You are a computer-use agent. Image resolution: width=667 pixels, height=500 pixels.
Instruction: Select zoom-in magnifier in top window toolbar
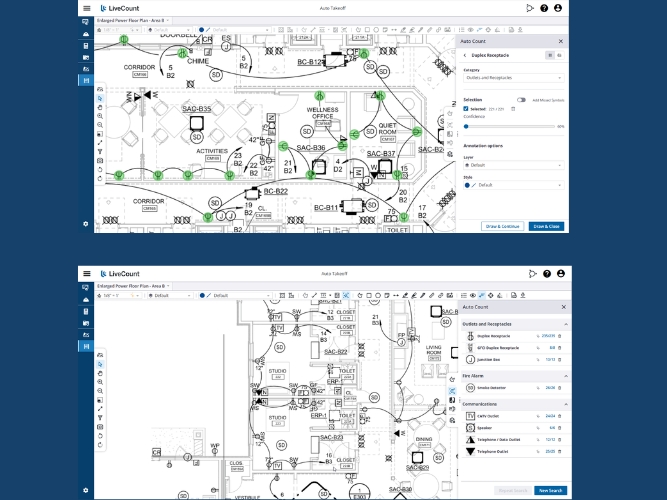pyautogui.click(x=100, y=116)
